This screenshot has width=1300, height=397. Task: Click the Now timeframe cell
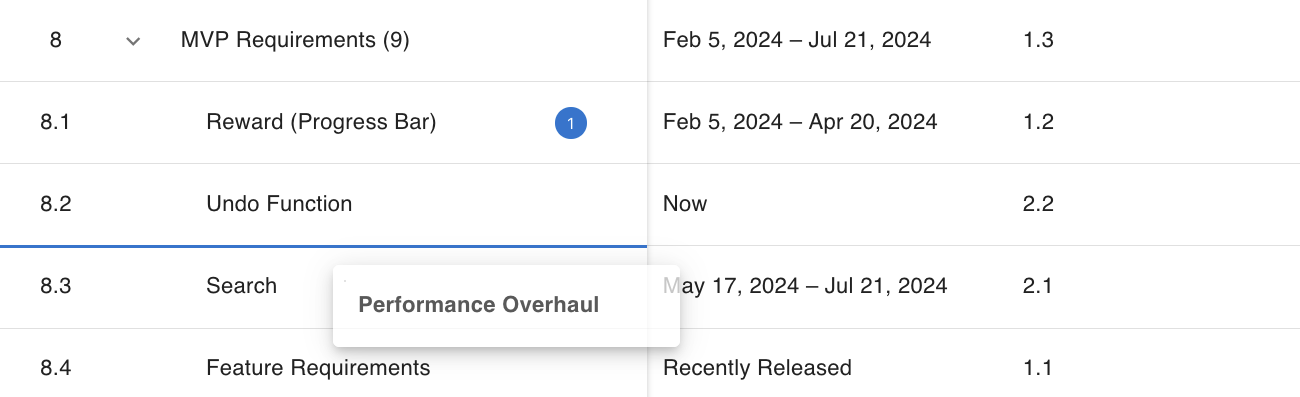coord(685,205)
